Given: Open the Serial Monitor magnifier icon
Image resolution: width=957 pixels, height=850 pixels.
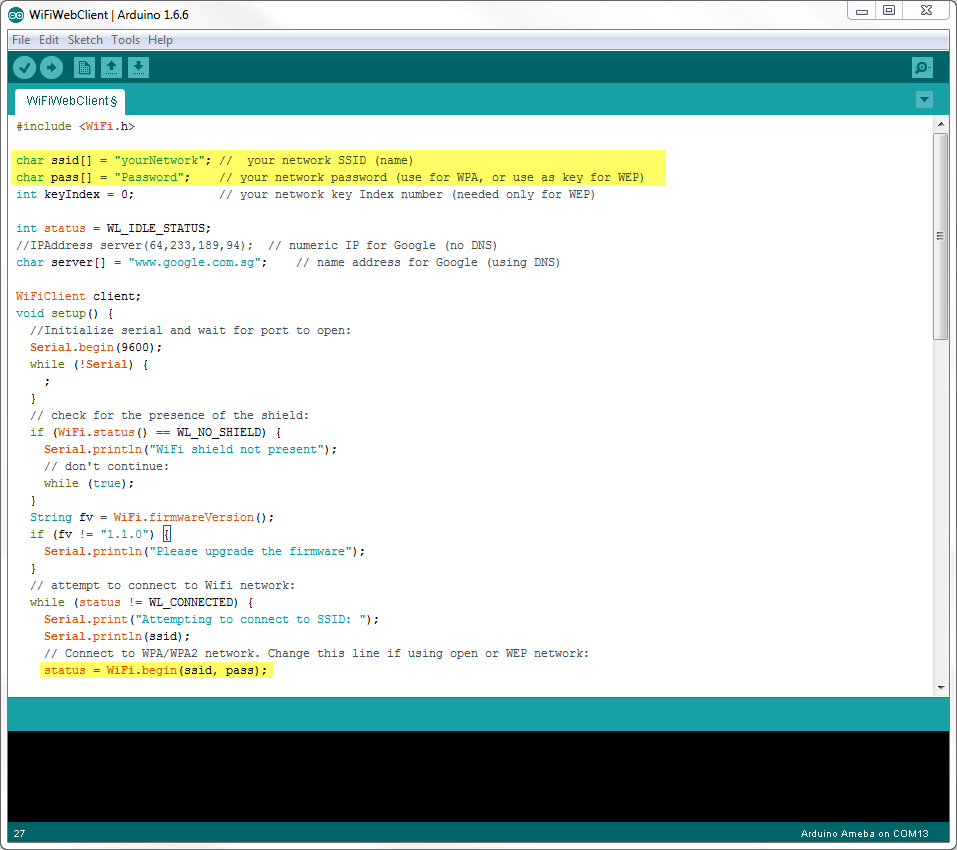Looking at the screenshot, I should point(922,68).
